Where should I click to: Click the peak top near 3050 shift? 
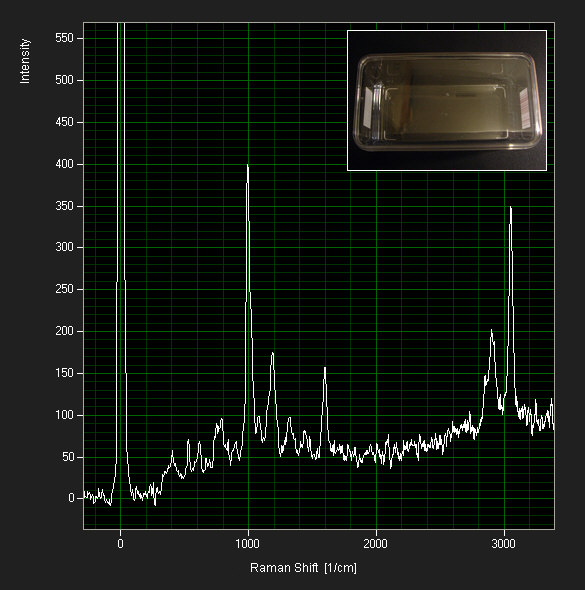(x=511, y=209)
